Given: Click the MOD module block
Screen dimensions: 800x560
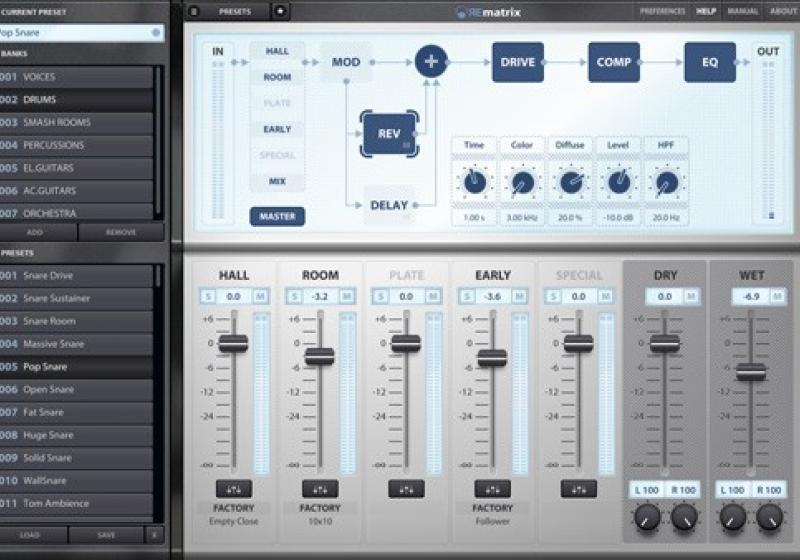Looking at the screenshot, I should click(x=346, y=62).
